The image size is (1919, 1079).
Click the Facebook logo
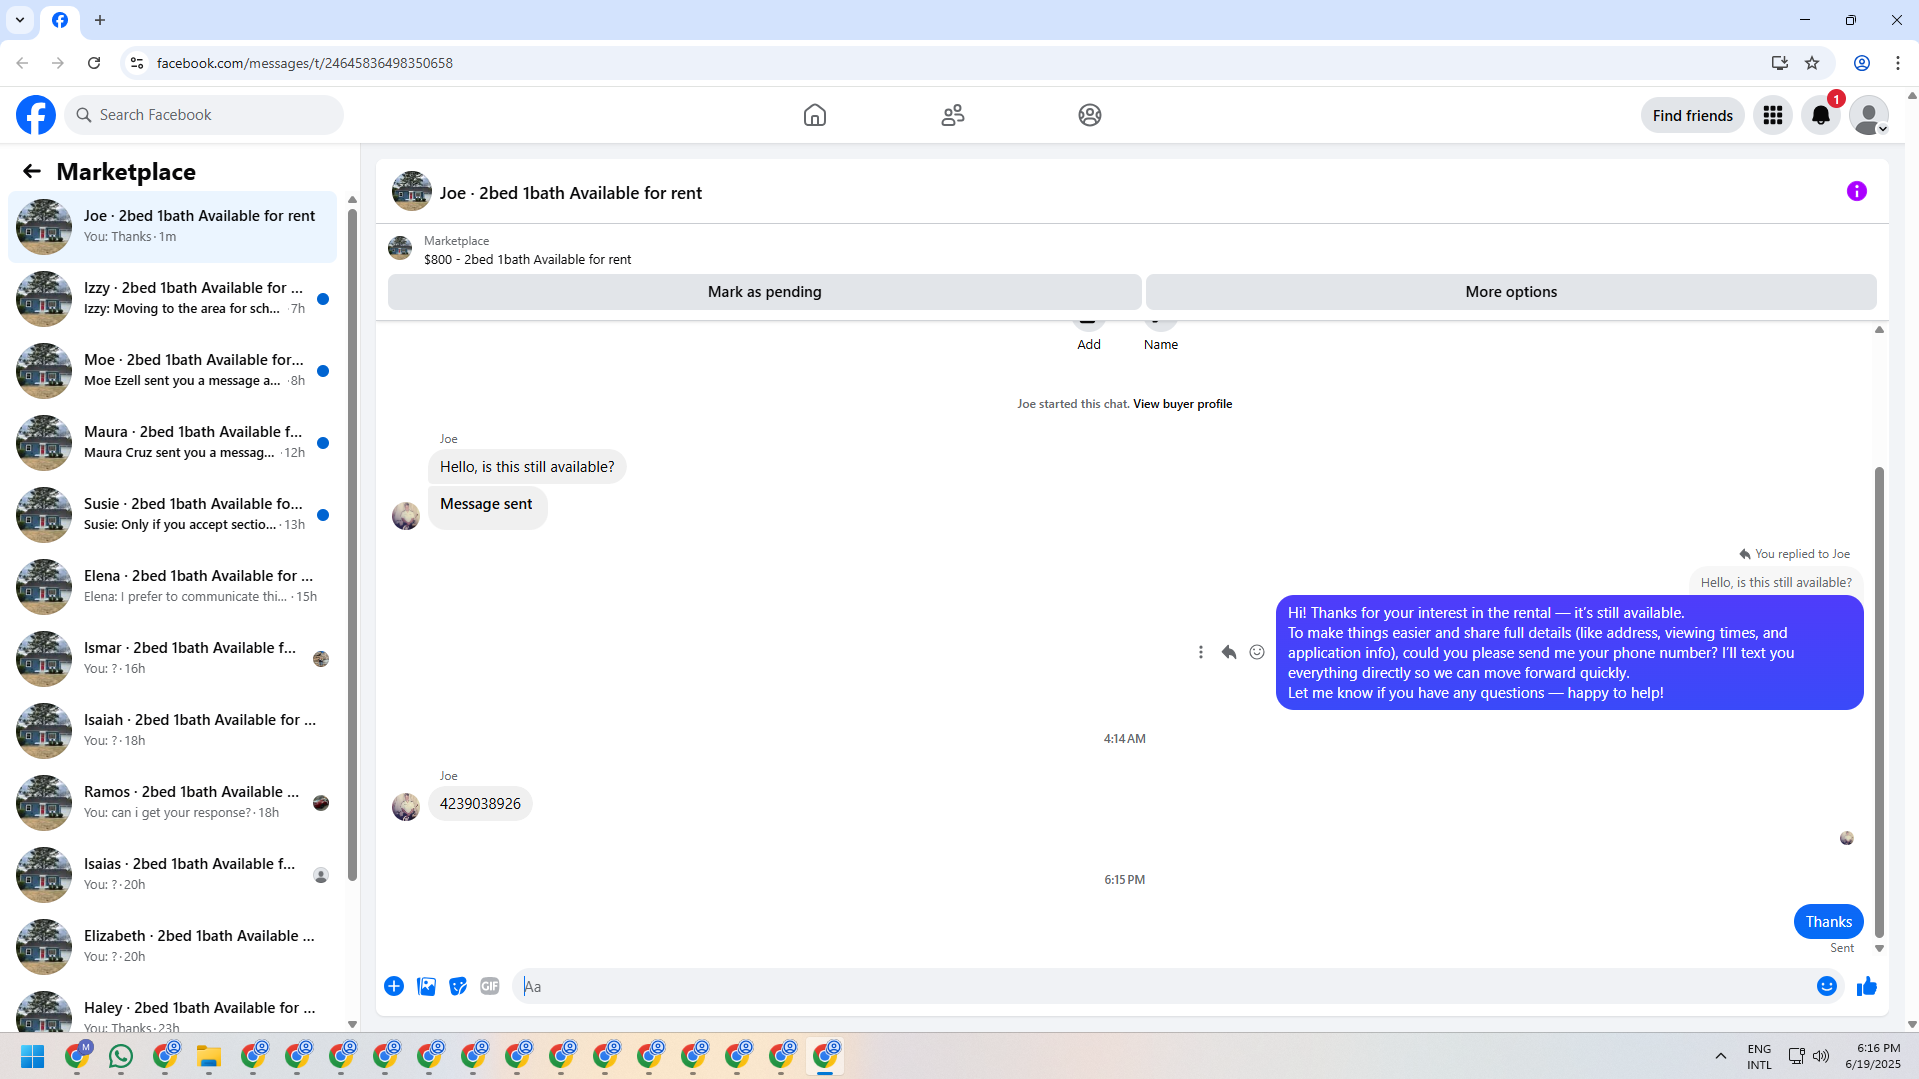click(36, 115)
